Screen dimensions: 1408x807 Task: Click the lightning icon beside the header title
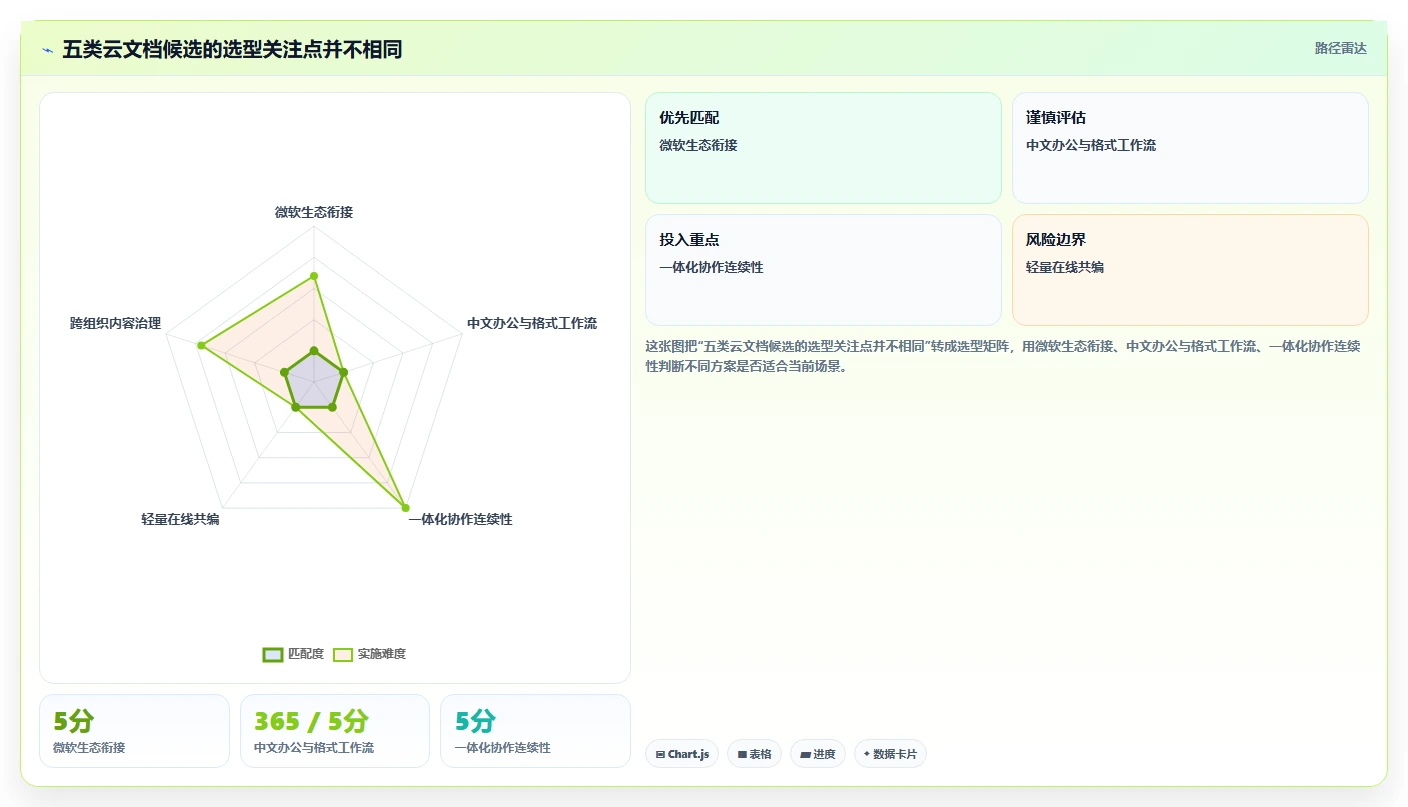(47, 49)
